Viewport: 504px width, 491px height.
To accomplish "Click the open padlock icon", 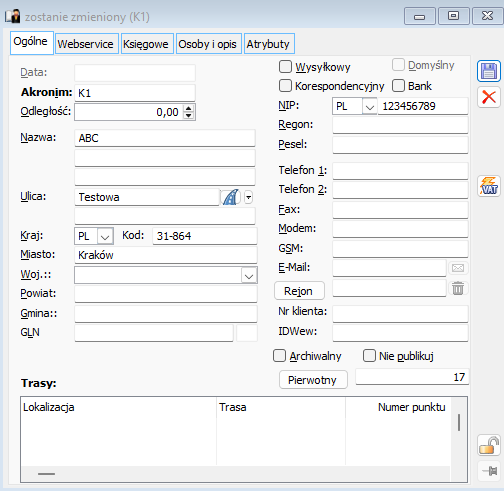I will click(488, 445).
